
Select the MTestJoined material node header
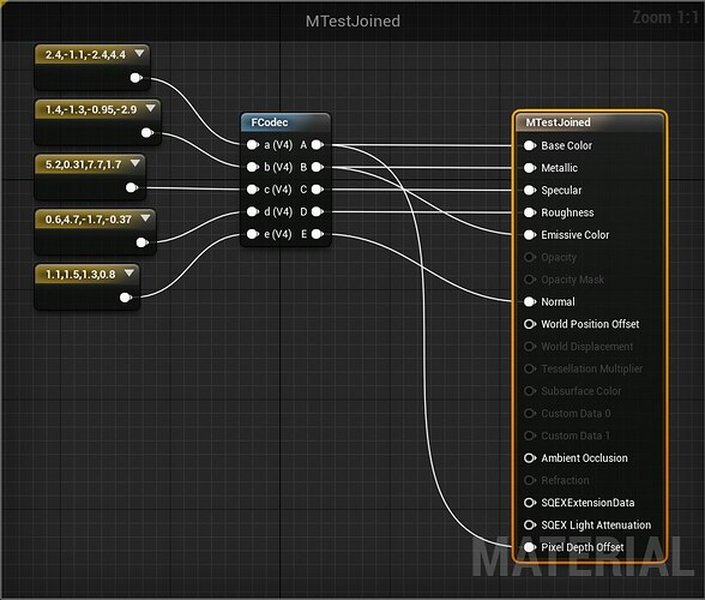589,122
